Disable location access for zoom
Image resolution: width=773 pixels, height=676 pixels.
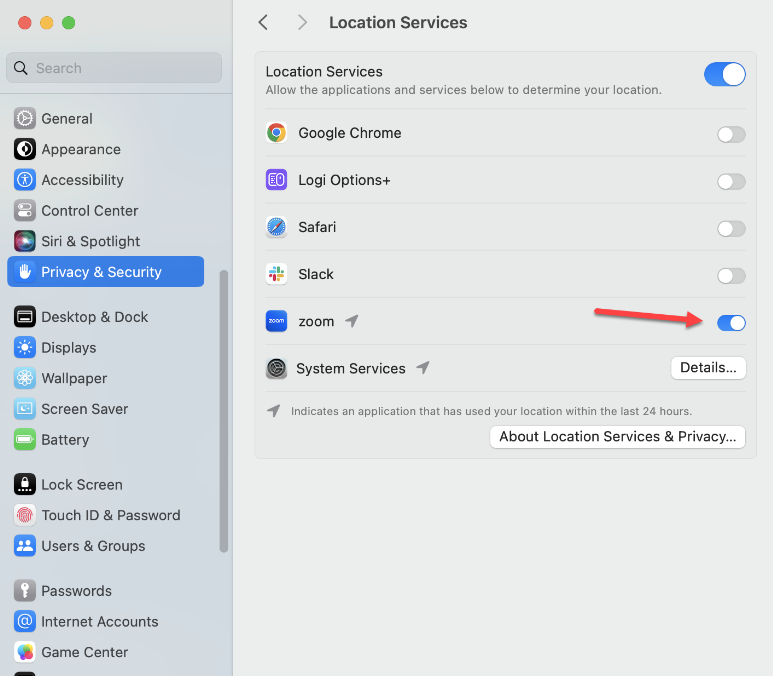(x=731, y=322)
